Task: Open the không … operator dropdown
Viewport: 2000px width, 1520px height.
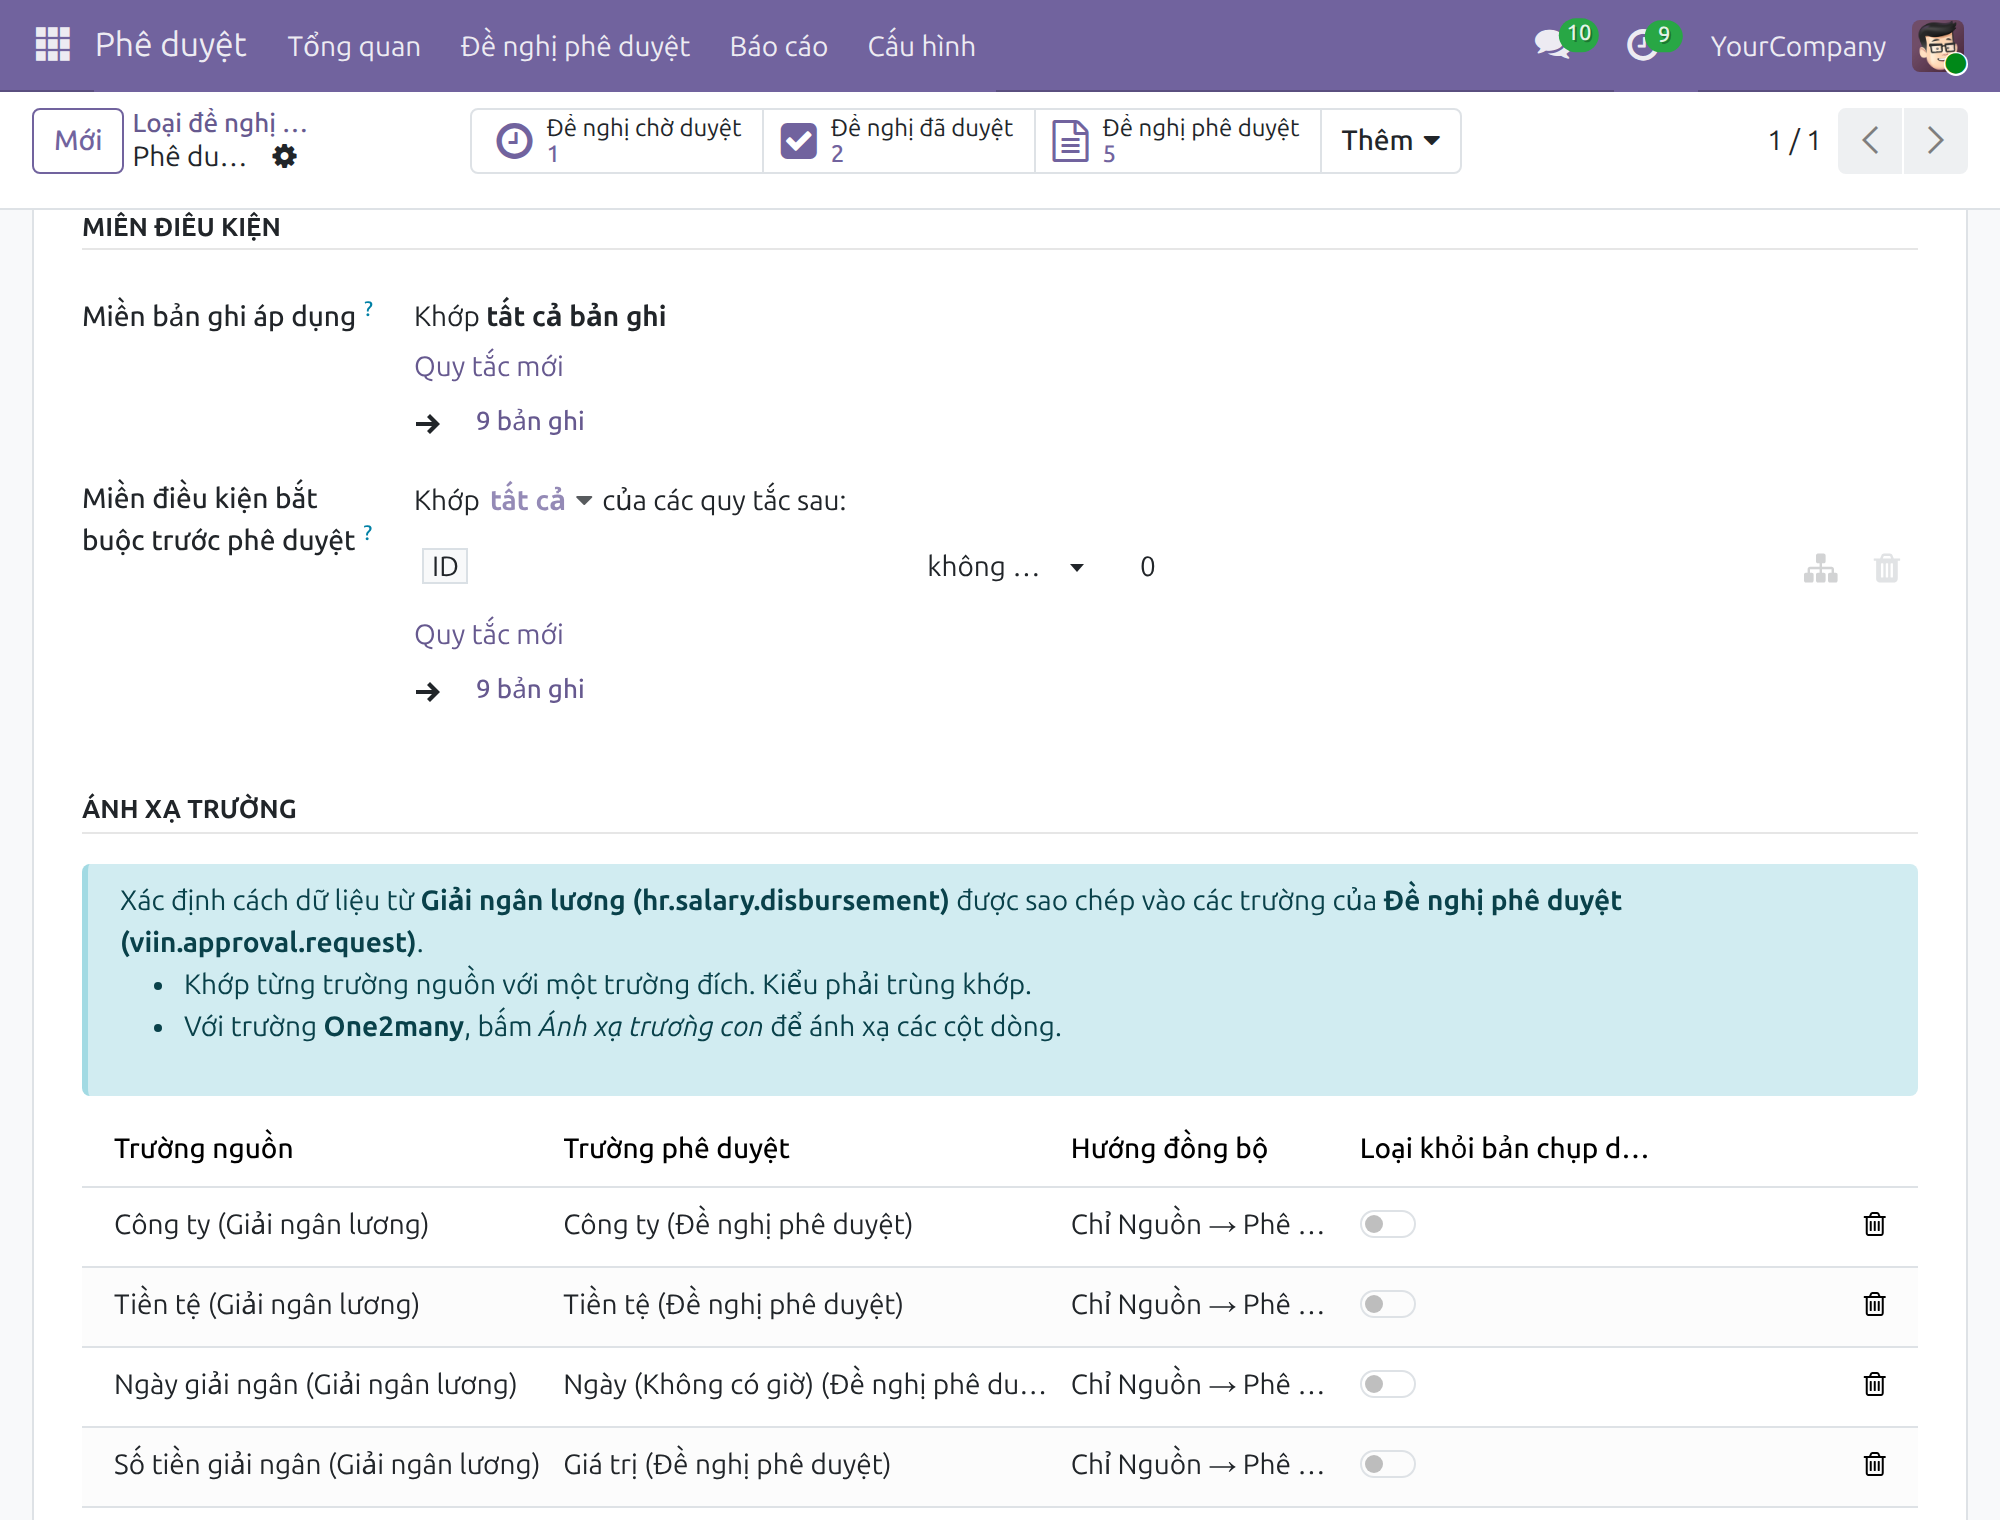Action: coord(1005,567)
